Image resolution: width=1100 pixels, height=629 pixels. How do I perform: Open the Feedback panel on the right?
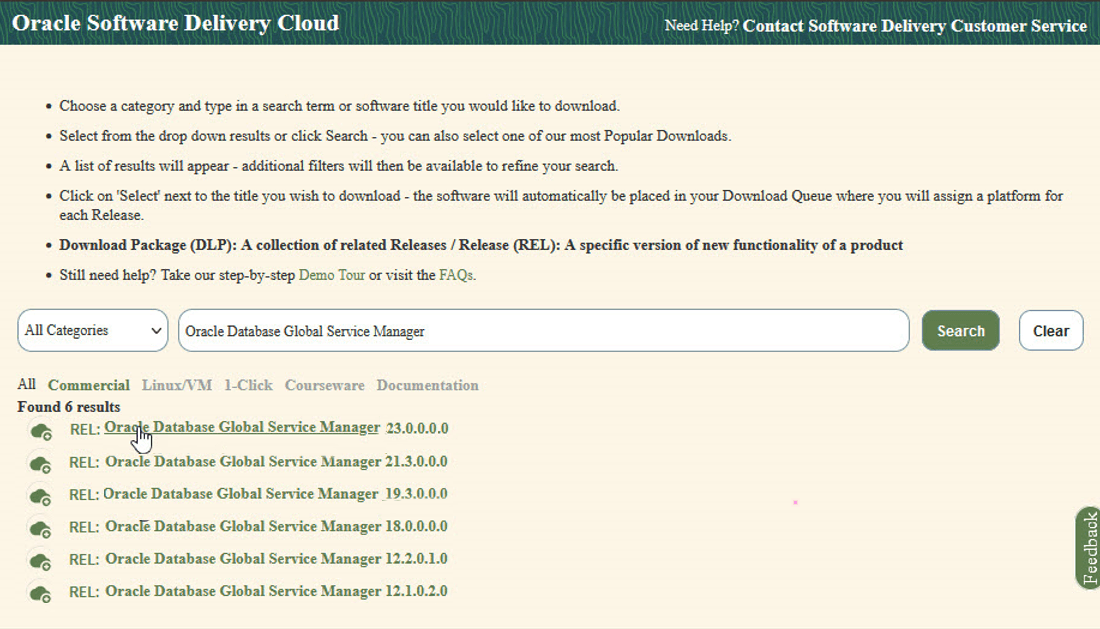(1089, 550)
